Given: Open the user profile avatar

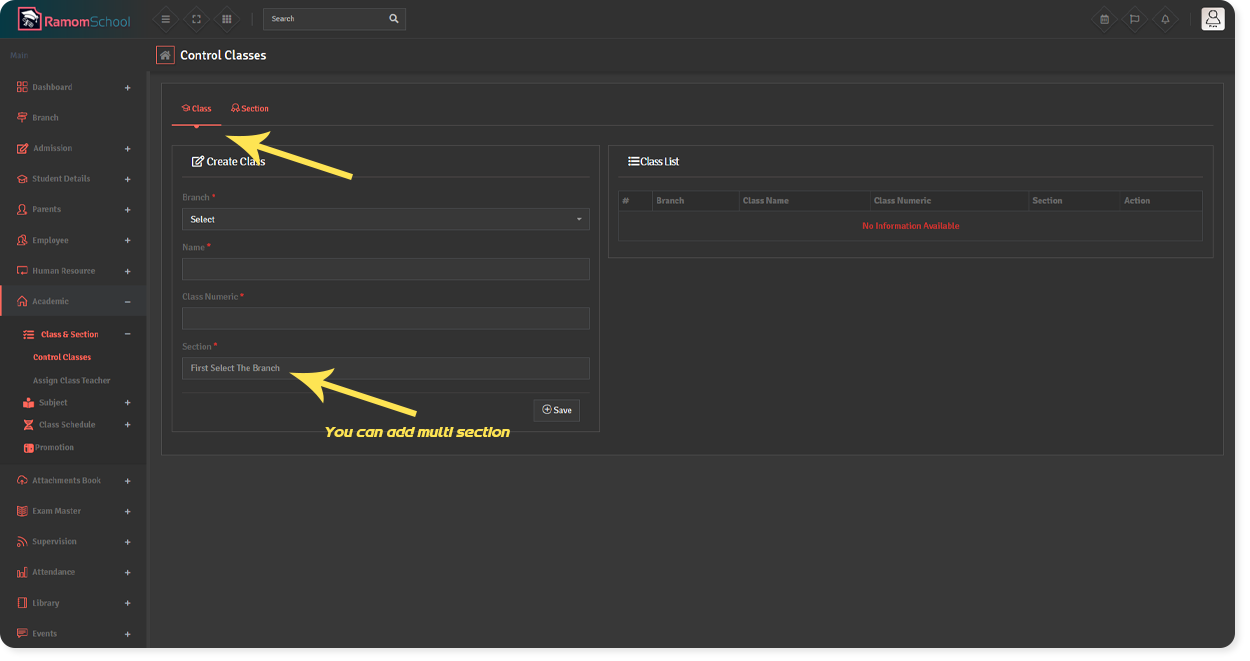Looking at the screenshot, I should point(1212,19).
